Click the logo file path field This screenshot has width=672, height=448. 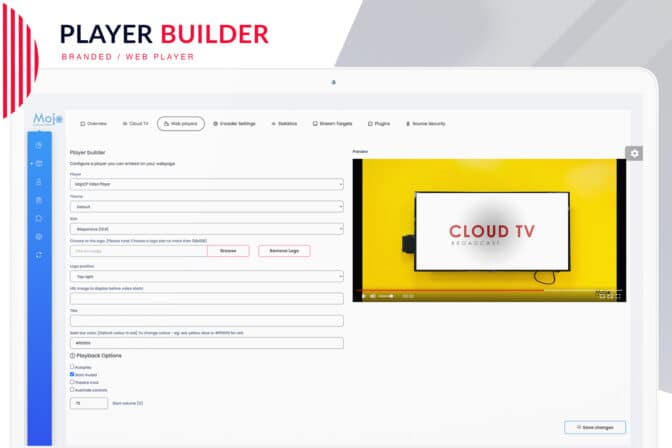(138, 251)
